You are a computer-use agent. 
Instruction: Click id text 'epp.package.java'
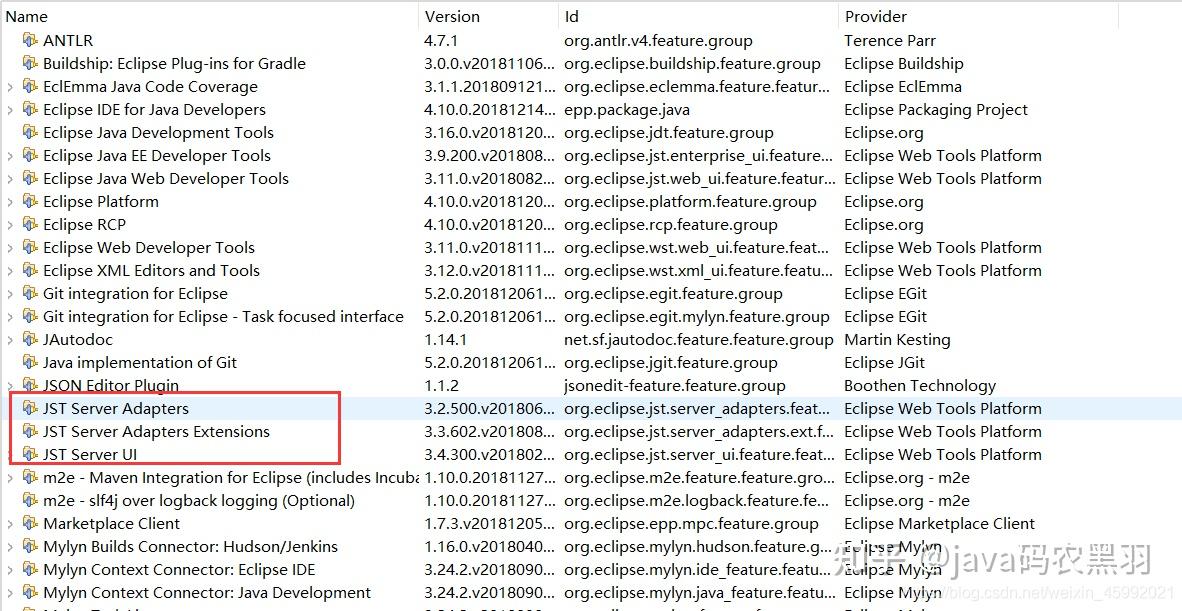626,110
